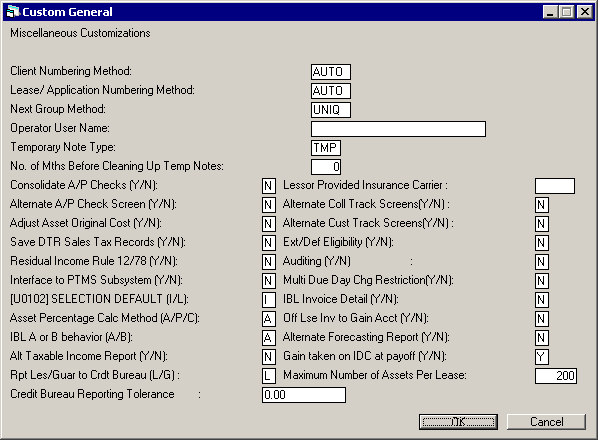The height and width of the screenshot is (440, 598).
Task: Select the Rpt Les/Guar to Crdt Bureau box
Action: [x=268, y=376]
